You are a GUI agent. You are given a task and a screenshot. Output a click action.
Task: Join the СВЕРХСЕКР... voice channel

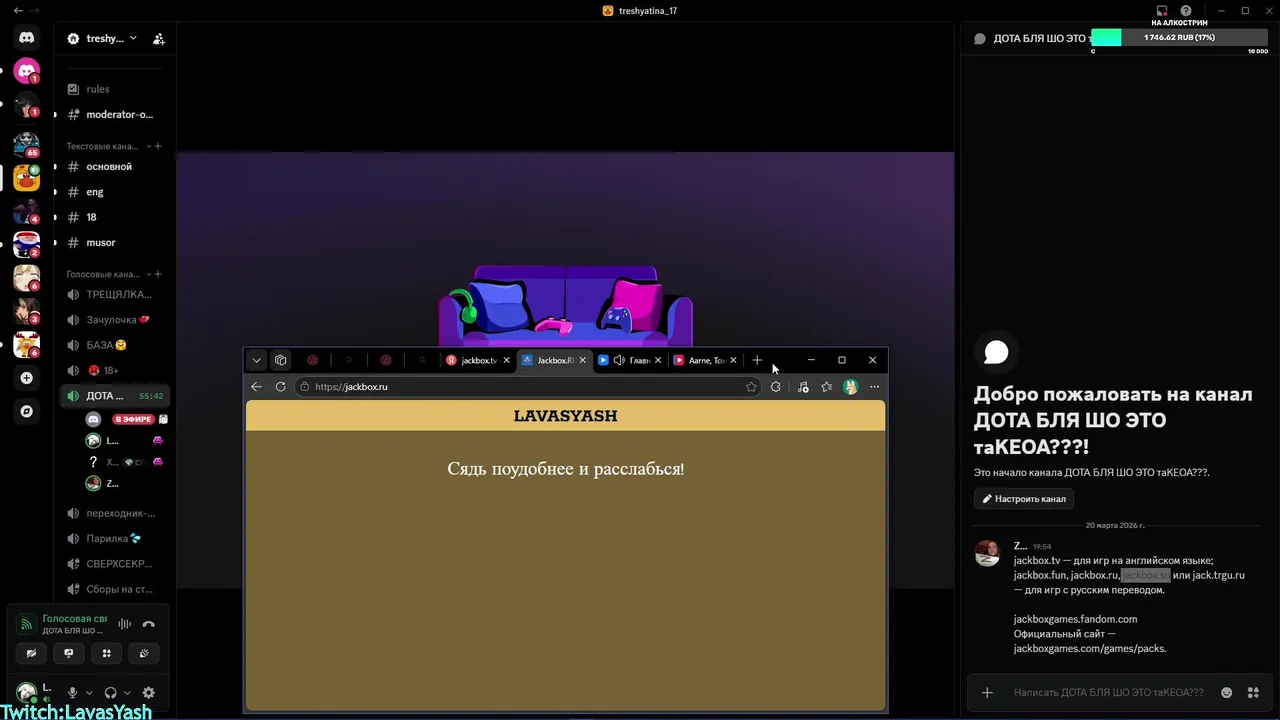[115, 564]
